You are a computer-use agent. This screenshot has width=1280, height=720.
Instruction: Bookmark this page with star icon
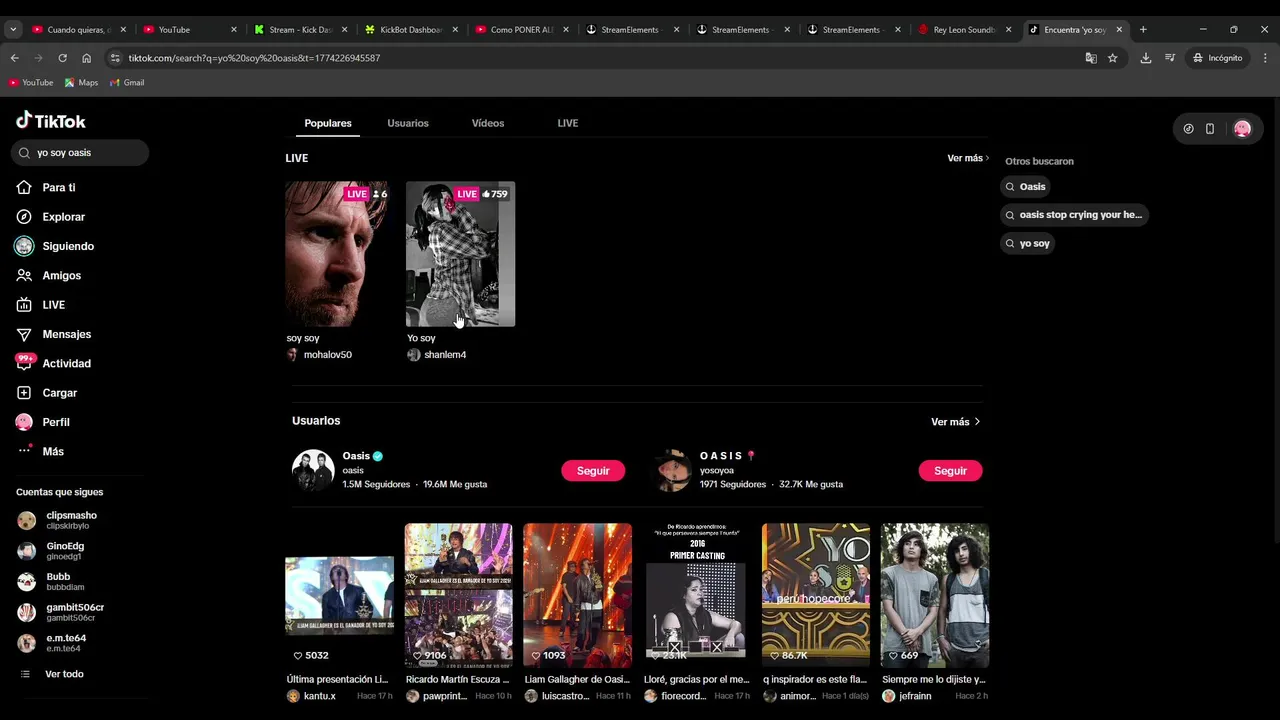point(1112,58)
